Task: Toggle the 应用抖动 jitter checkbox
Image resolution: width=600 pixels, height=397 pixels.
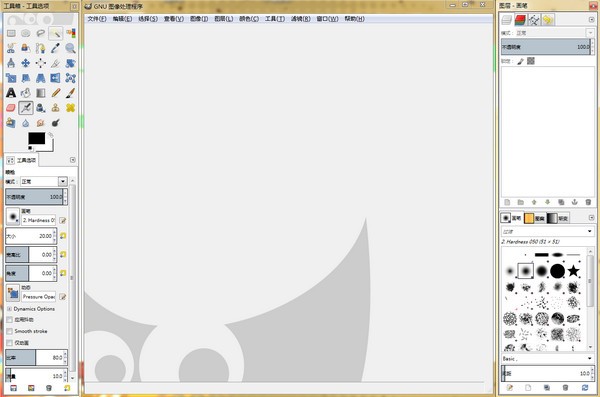Action: point(10,320)
